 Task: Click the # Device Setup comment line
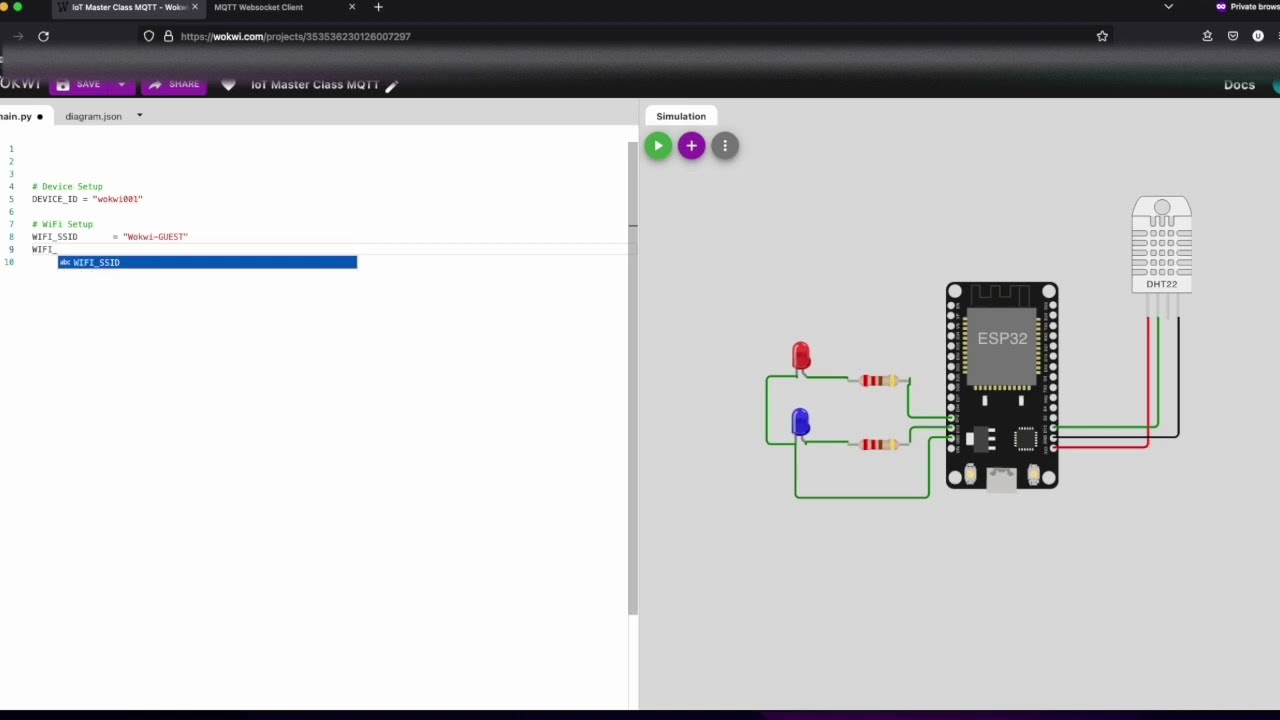[67, 187]
